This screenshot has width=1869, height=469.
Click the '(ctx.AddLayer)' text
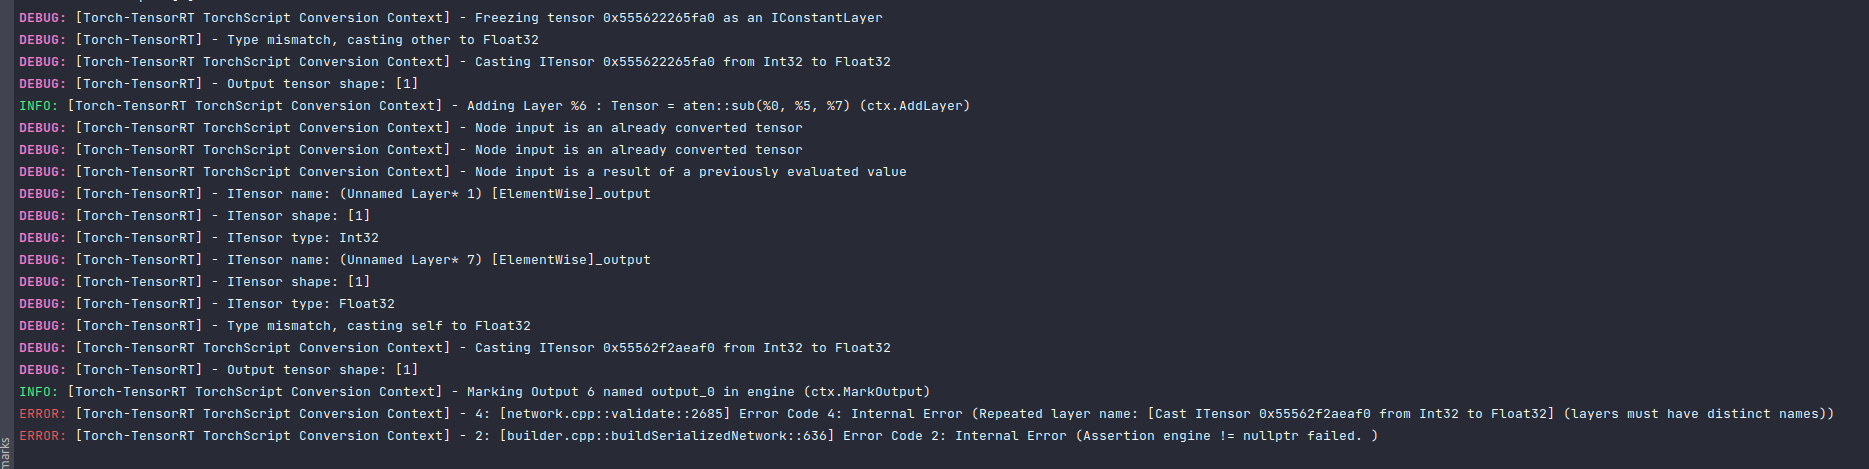coord(914,106)
